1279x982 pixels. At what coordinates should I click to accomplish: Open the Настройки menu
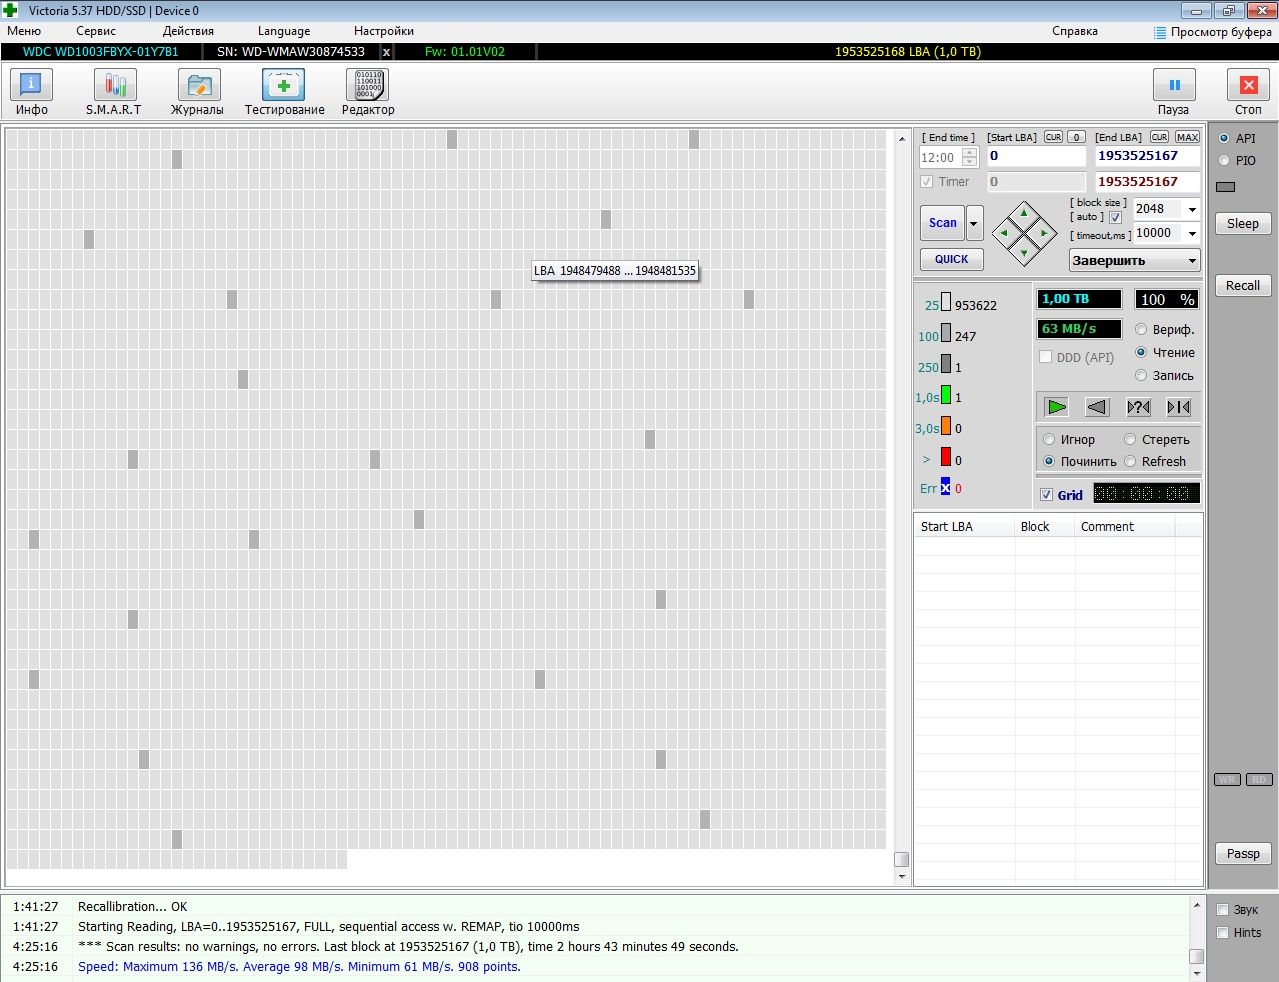click(384, 31)
